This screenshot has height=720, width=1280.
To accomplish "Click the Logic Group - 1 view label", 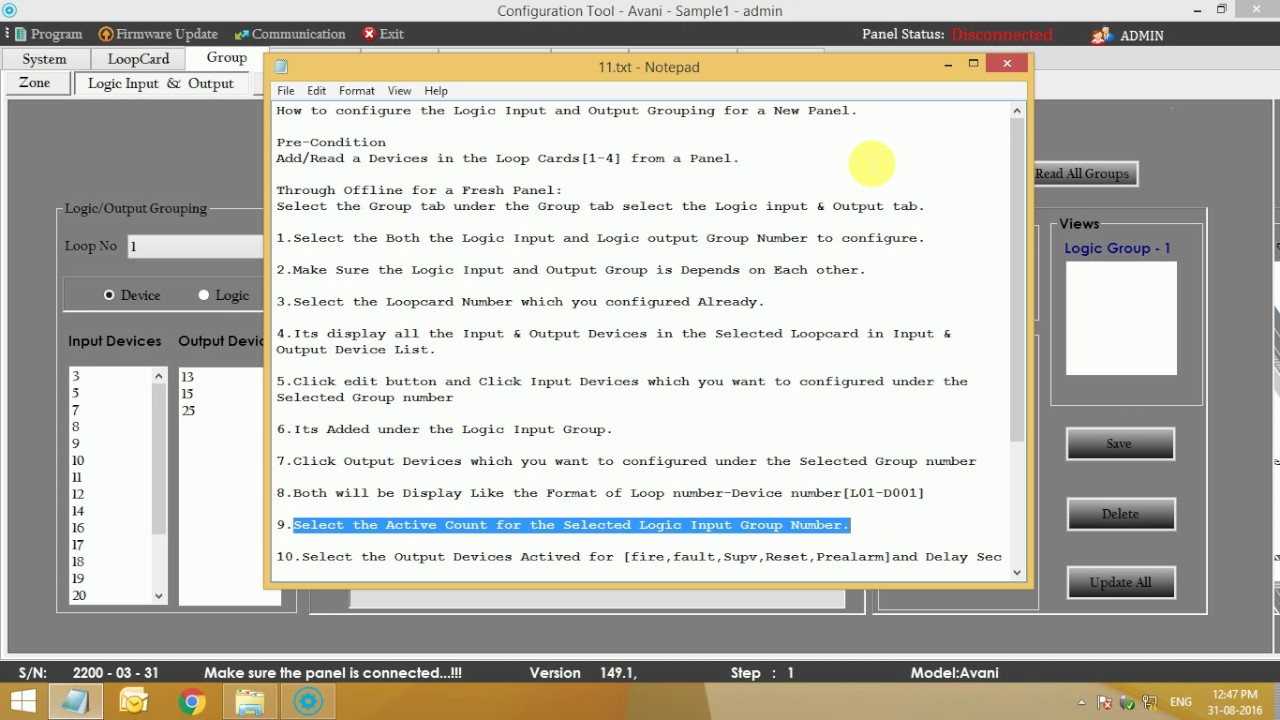I will [1117, 248].
